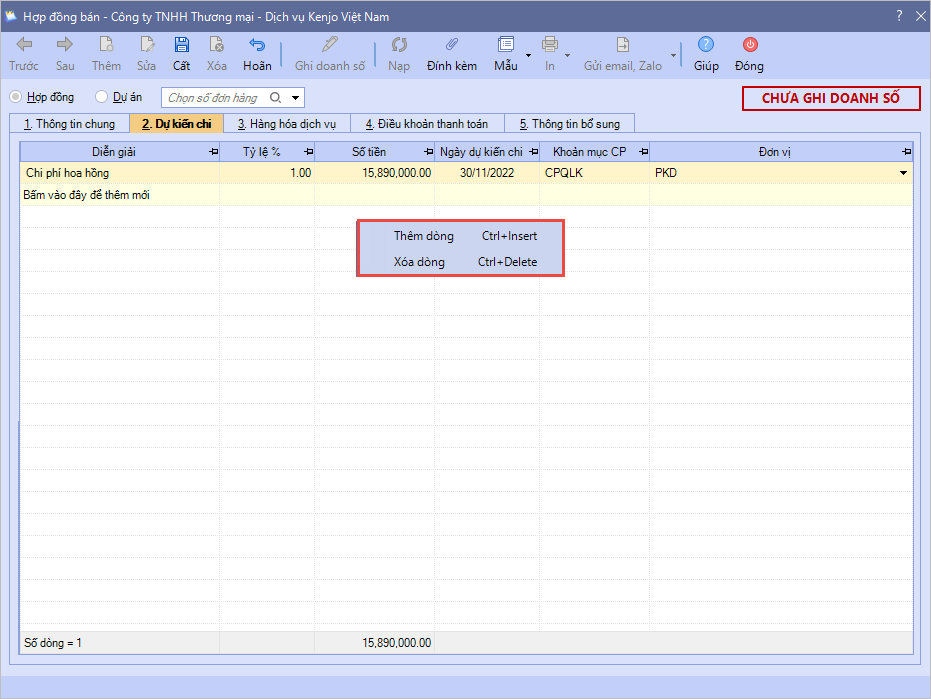This screenshot has width=931, height=699.
Task: Click the Hoãn undo icon
Action: click(x=257, y=45)
